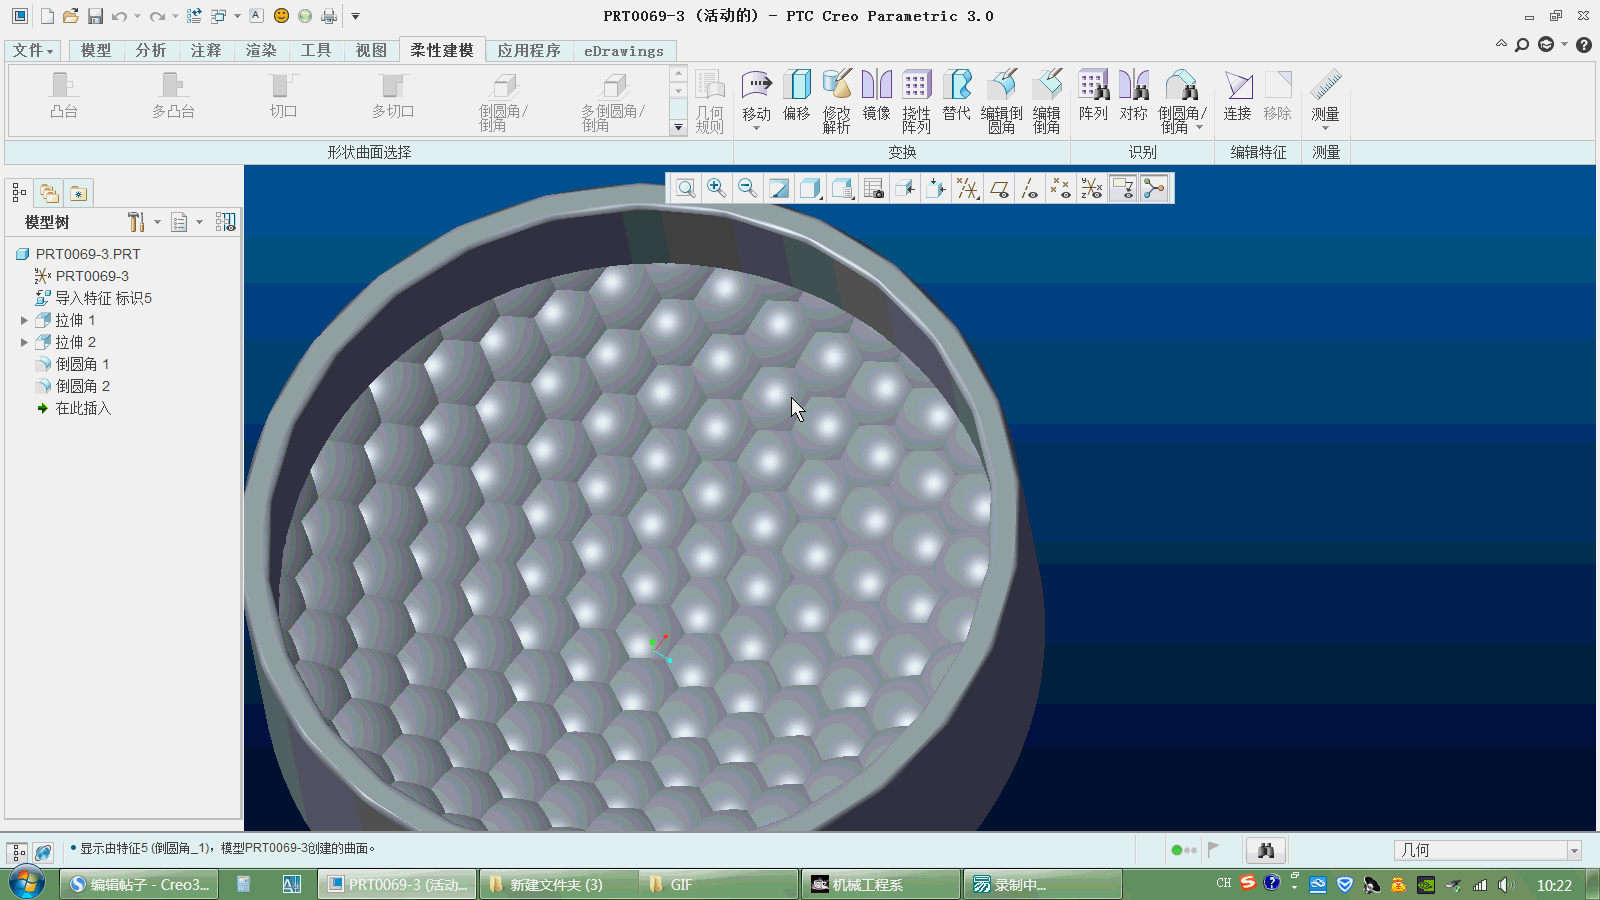Toggle datum axis display
Viewport: 1600px width, 900px height.
[x=1030, y=188]
